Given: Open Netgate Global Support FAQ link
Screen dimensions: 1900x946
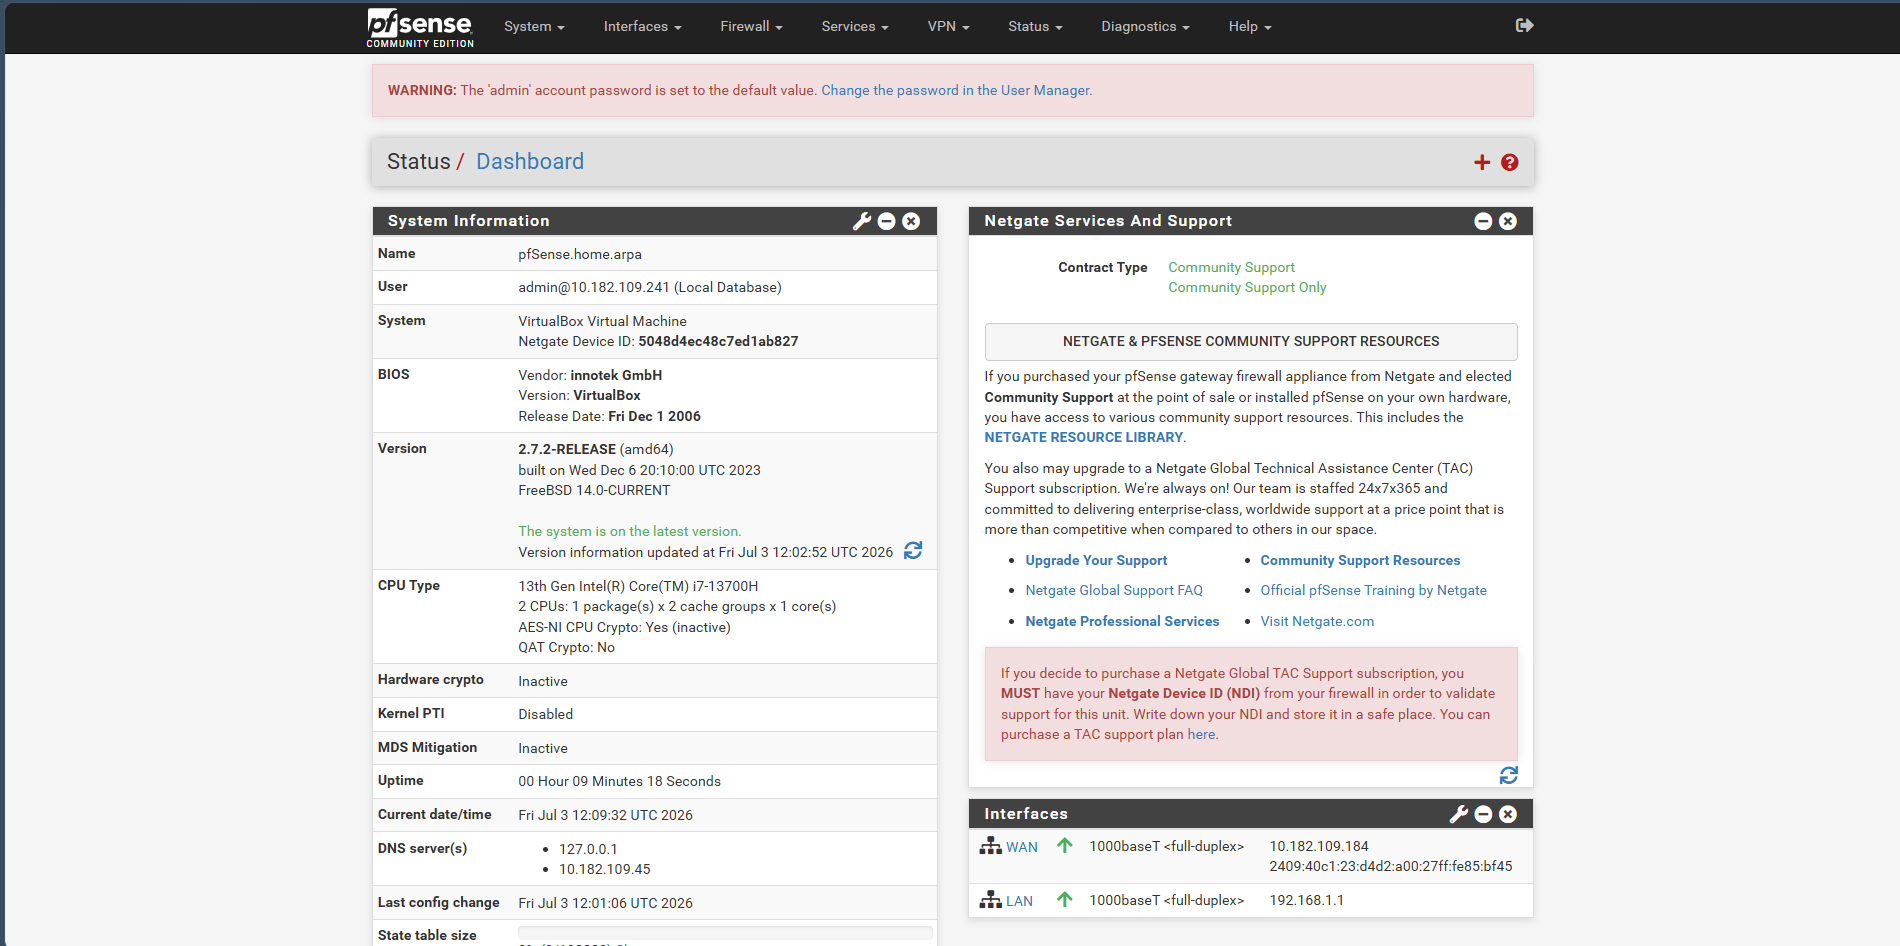Looking at the screenshot, I should (x=1114, y=591).
